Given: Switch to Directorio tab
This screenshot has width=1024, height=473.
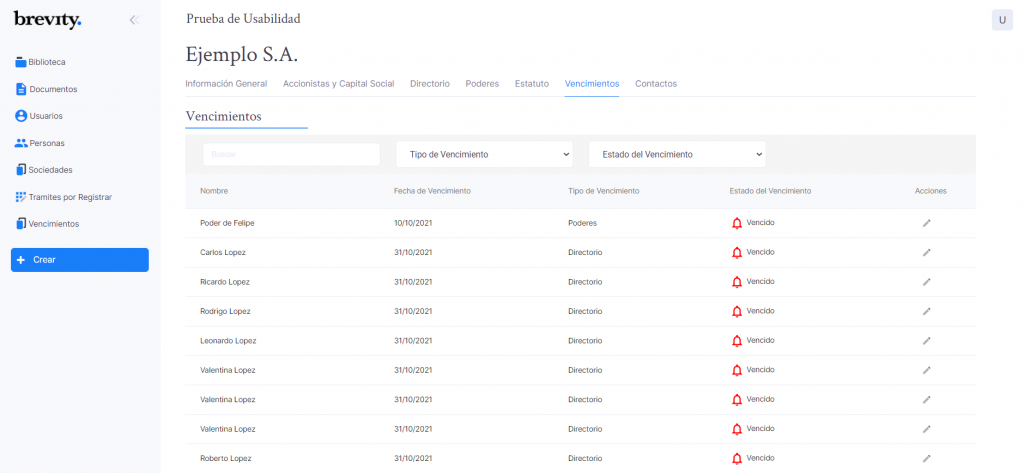Looking at the screenshot, I should click(430, 84).
